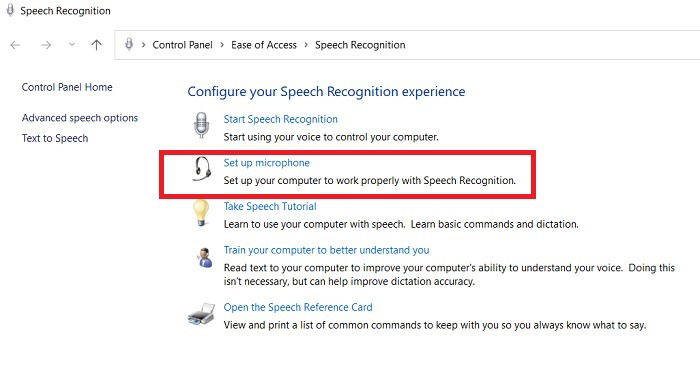Click the microphone icon beside Start Speech Recognition
Image resolution: width=700 pixels, height=381 pixels.
[x=201, y=125]
